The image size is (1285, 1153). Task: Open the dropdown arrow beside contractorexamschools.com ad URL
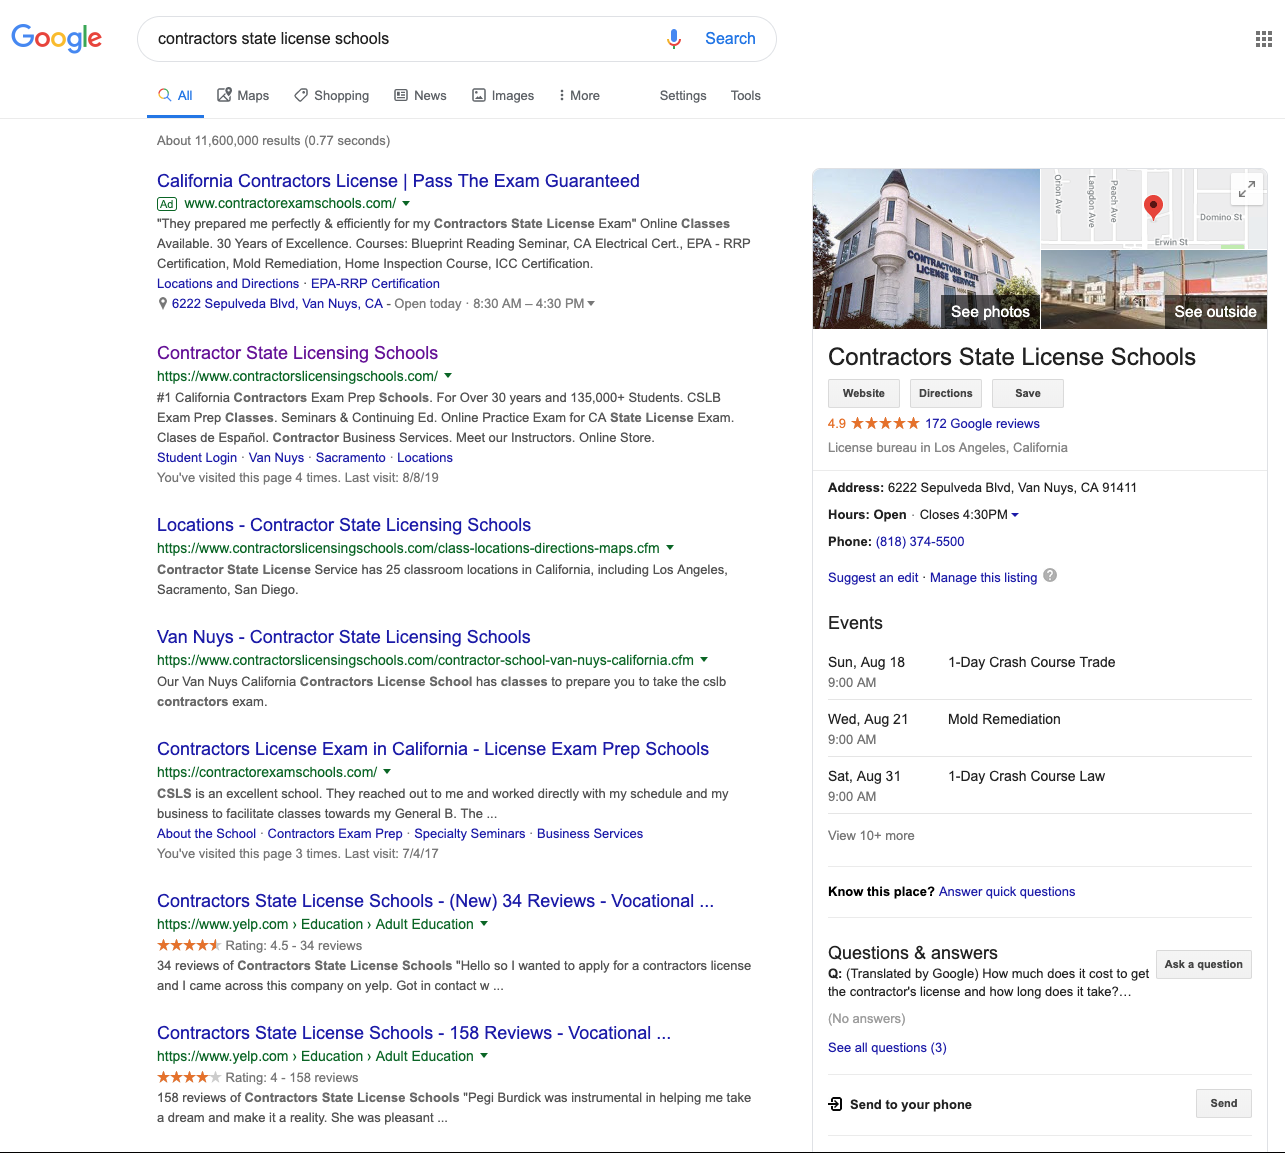click(406, 203)
